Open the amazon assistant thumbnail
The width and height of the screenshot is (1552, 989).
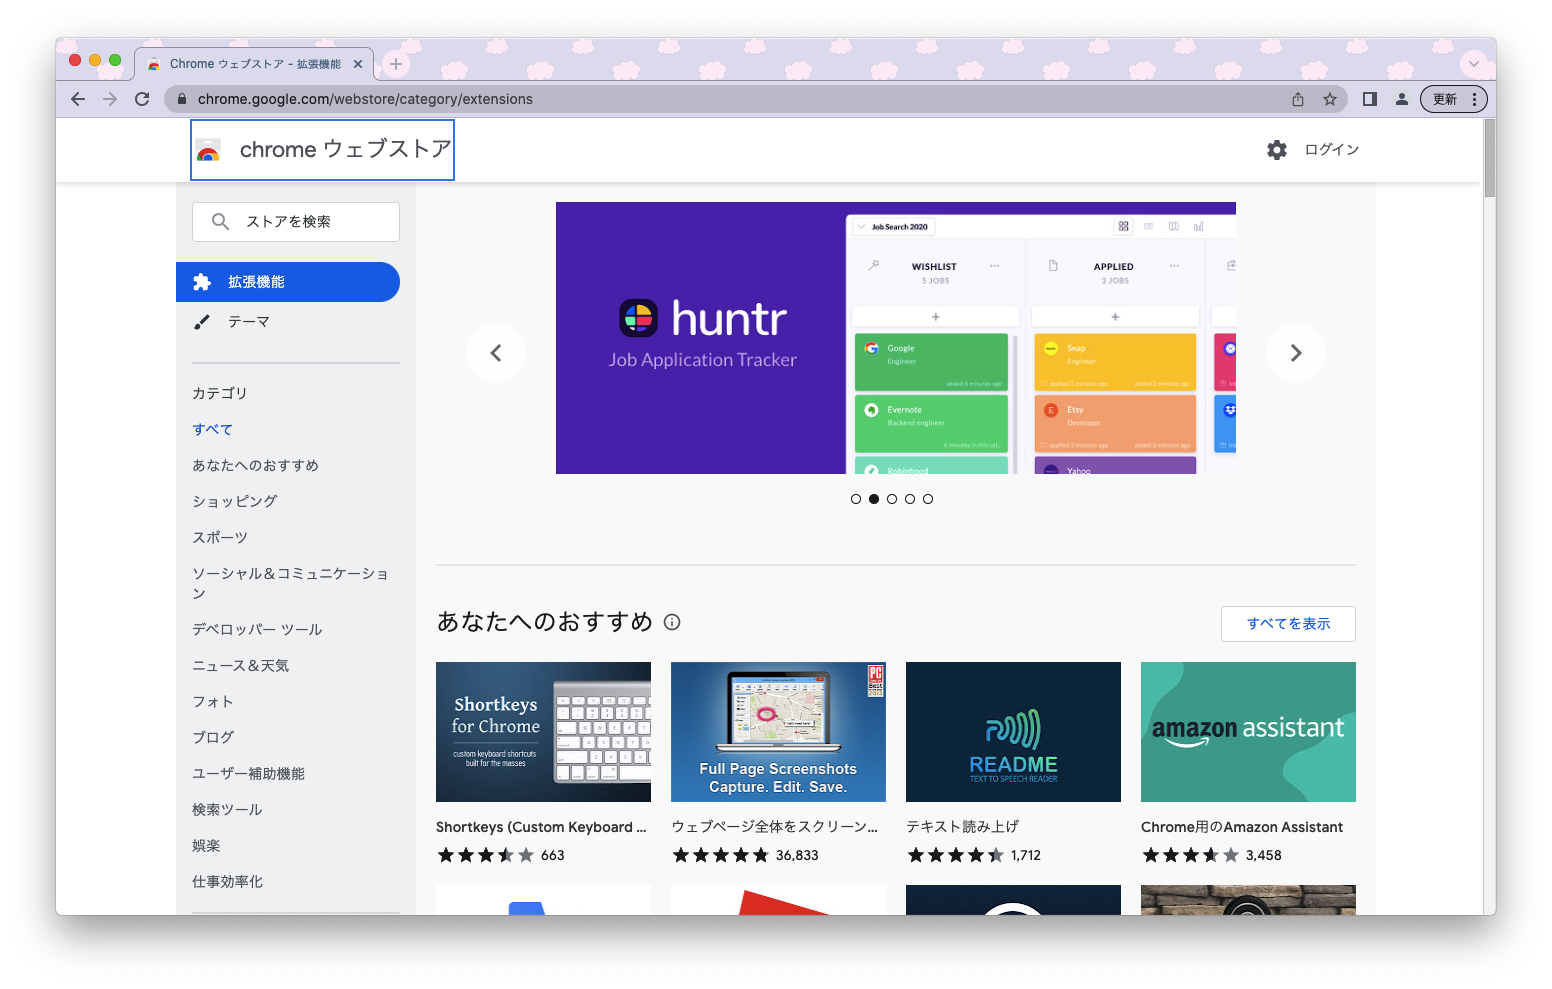[x=1248, y=732]
